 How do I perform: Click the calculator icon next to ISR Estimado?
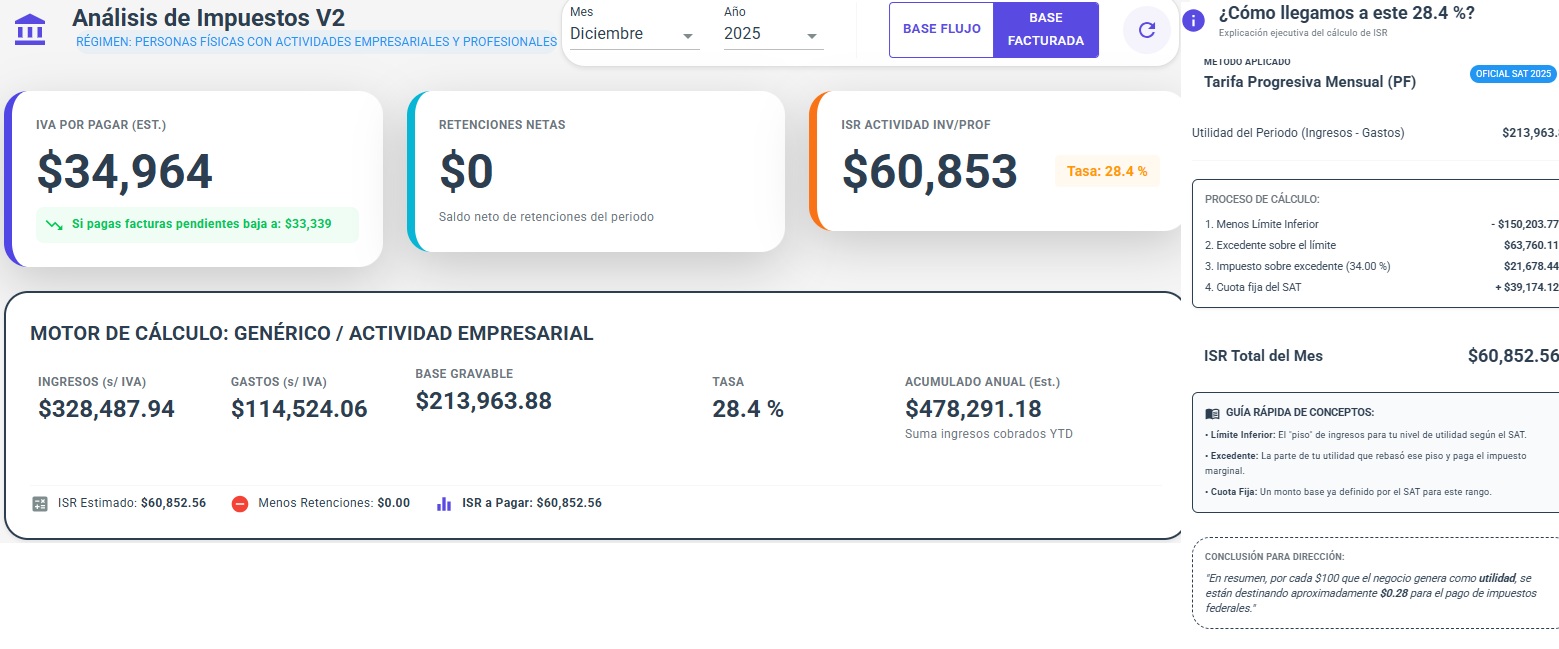point(40,504)
